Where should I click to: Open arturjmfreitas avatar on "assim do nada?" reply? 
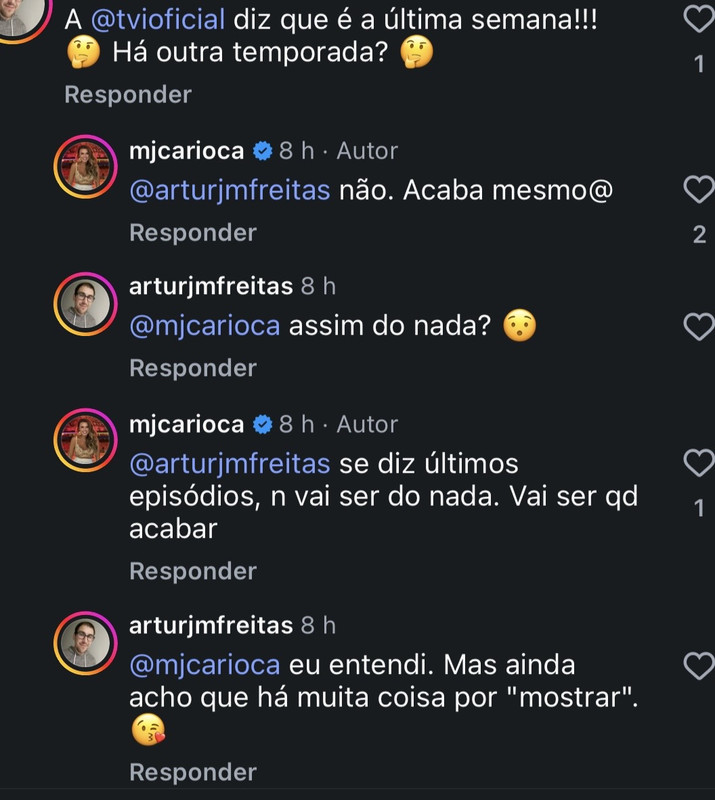[x=86, y=304]
